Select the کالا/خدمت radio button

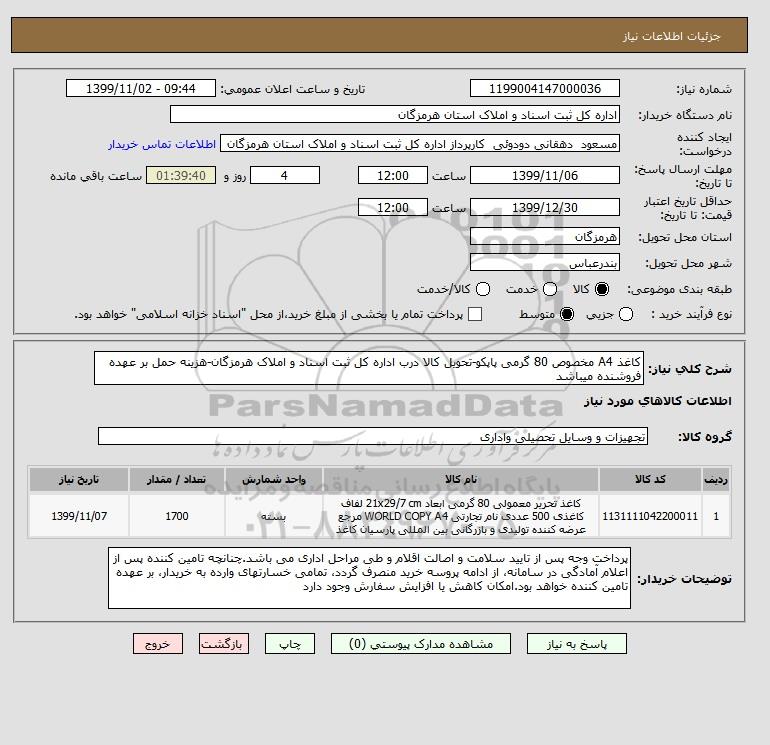coord(483,289)
